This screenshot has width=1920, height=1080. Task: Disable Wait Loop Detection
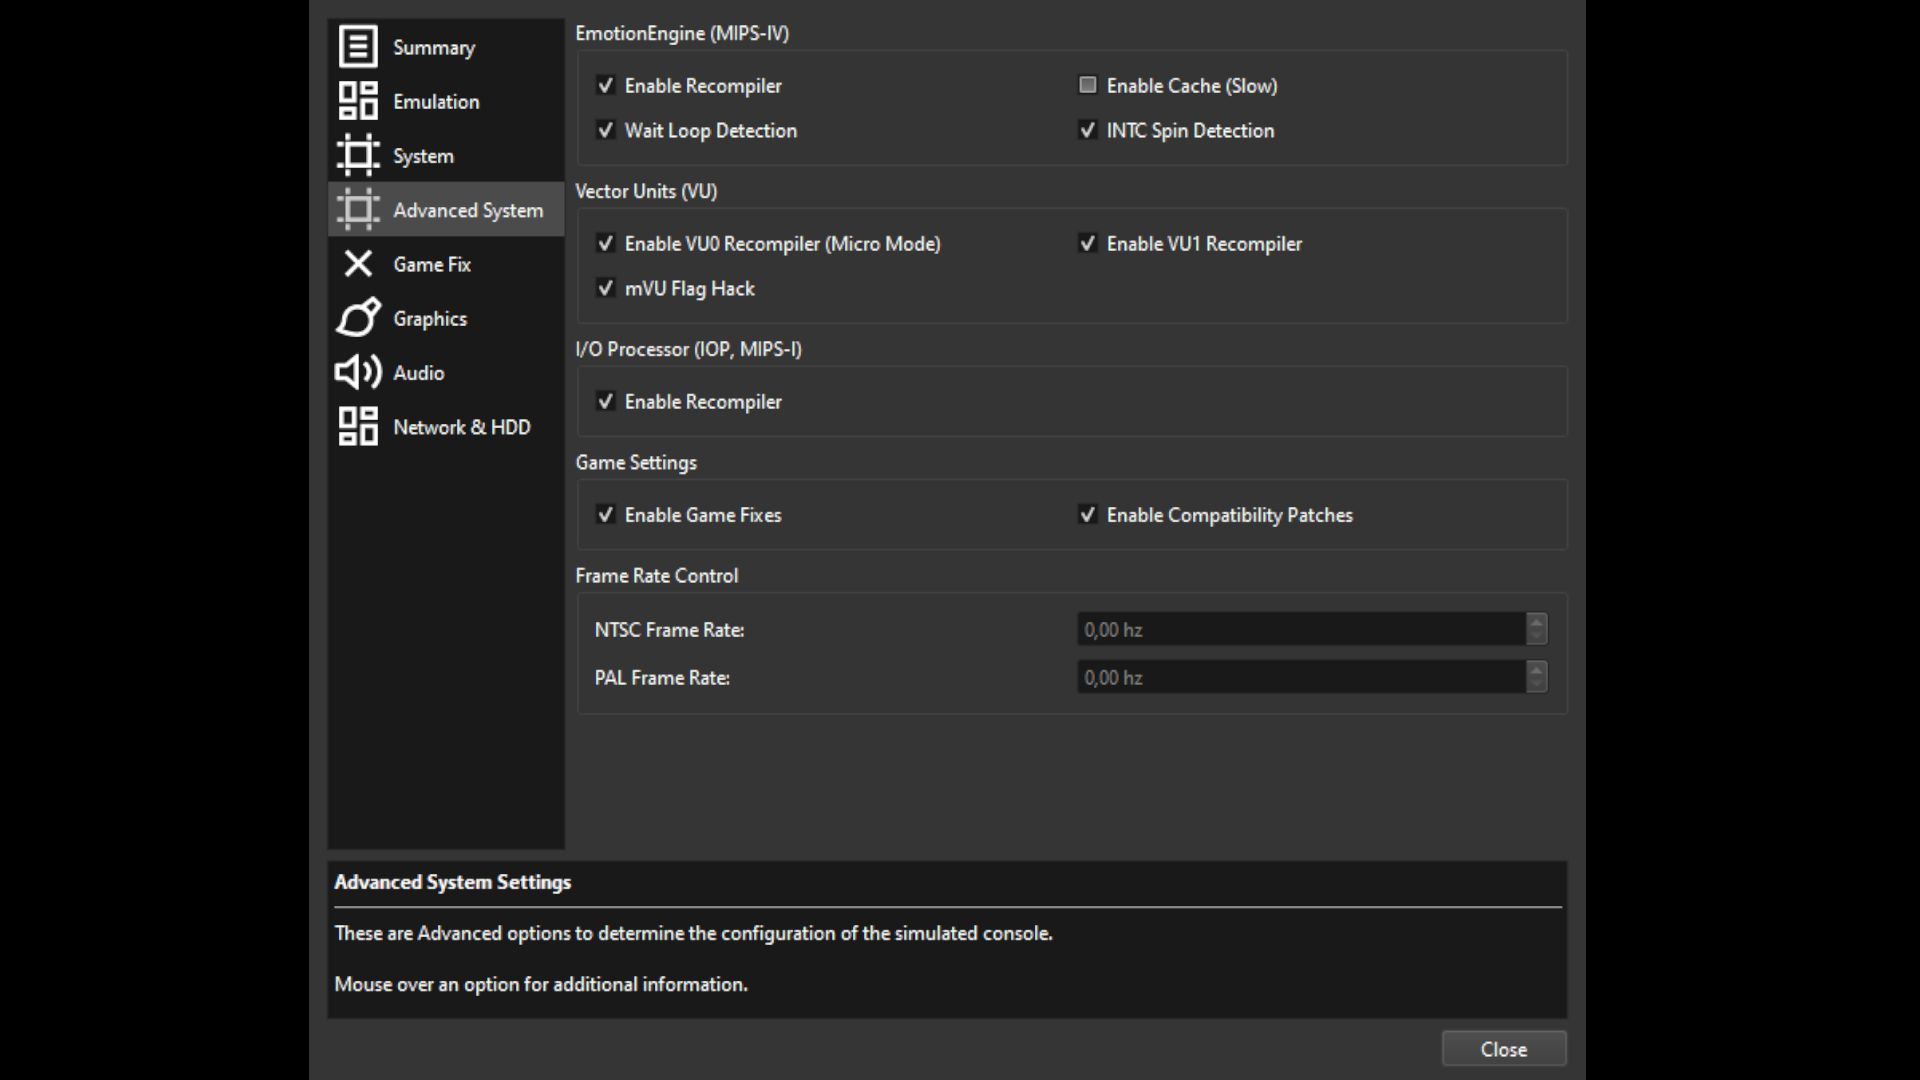(x=605, y=130)
